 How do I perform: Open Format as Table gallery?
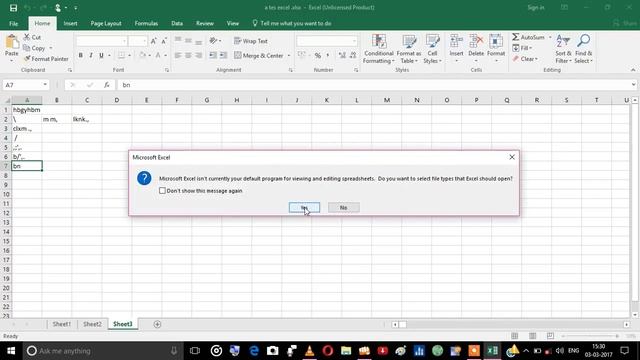(x=409, y=49)
